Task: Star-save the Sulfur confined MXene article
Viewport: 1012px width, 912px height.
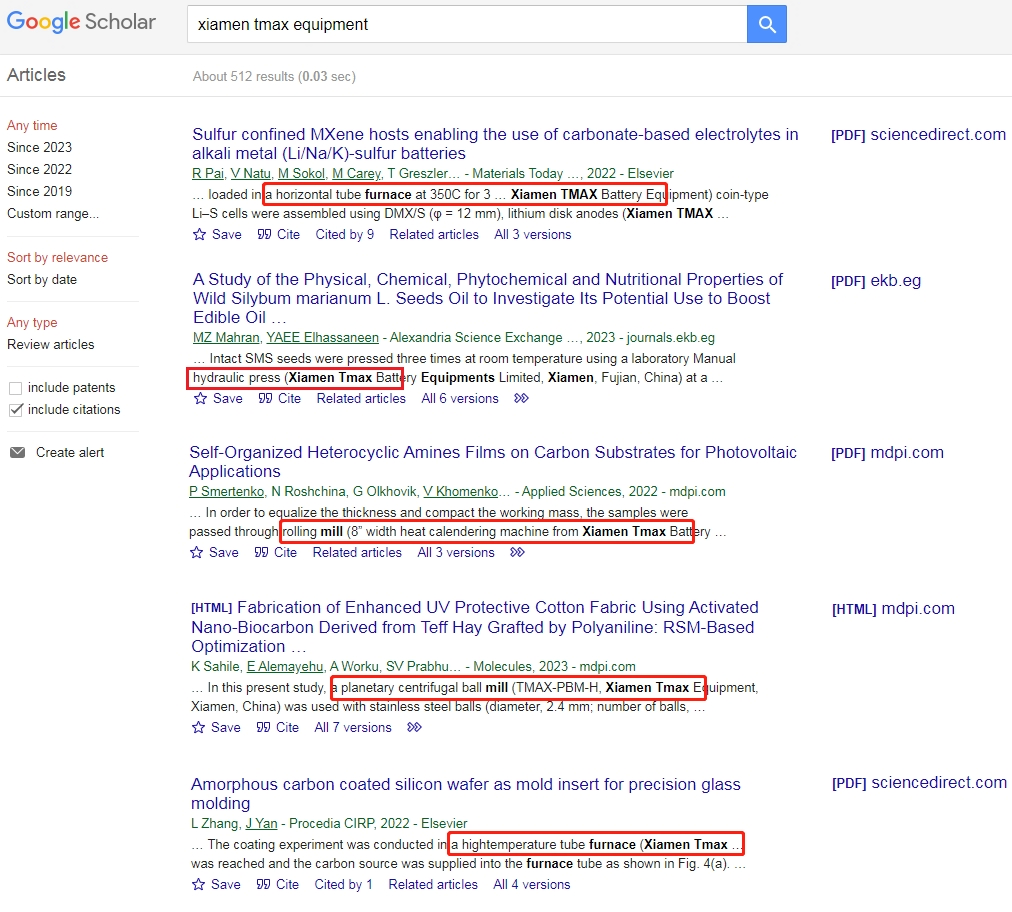Action: pyautogui.click(x=199, y=234)
